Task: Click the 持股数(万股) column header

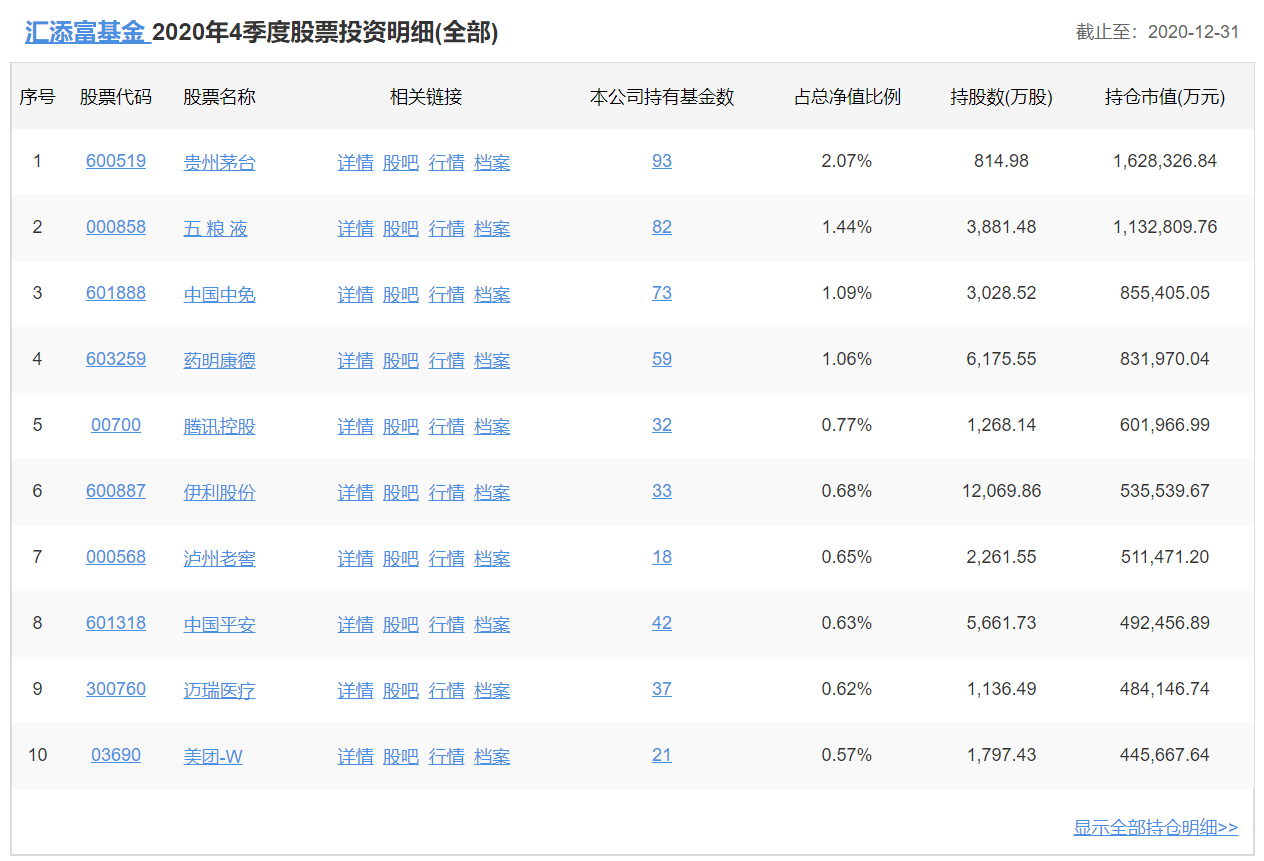Action: tap(1001, 97)
